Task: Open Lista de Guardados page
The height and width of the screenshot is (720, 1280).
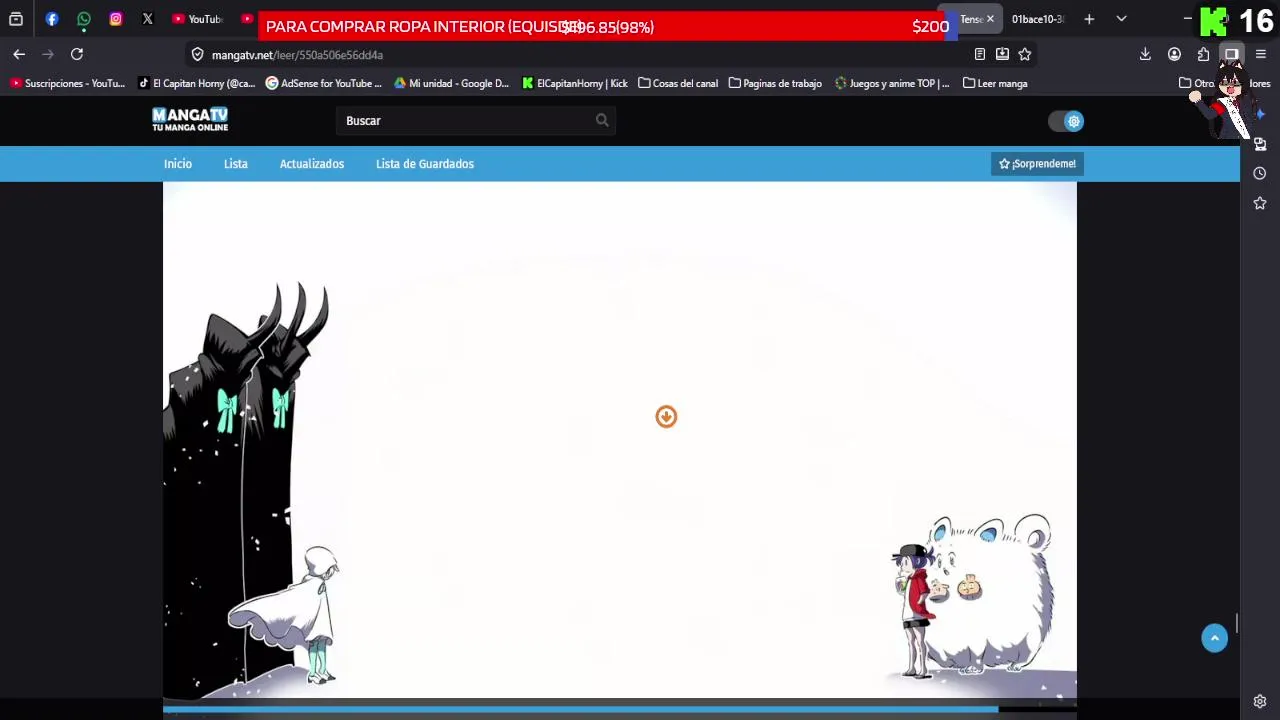Action: [x=425, y=164]
